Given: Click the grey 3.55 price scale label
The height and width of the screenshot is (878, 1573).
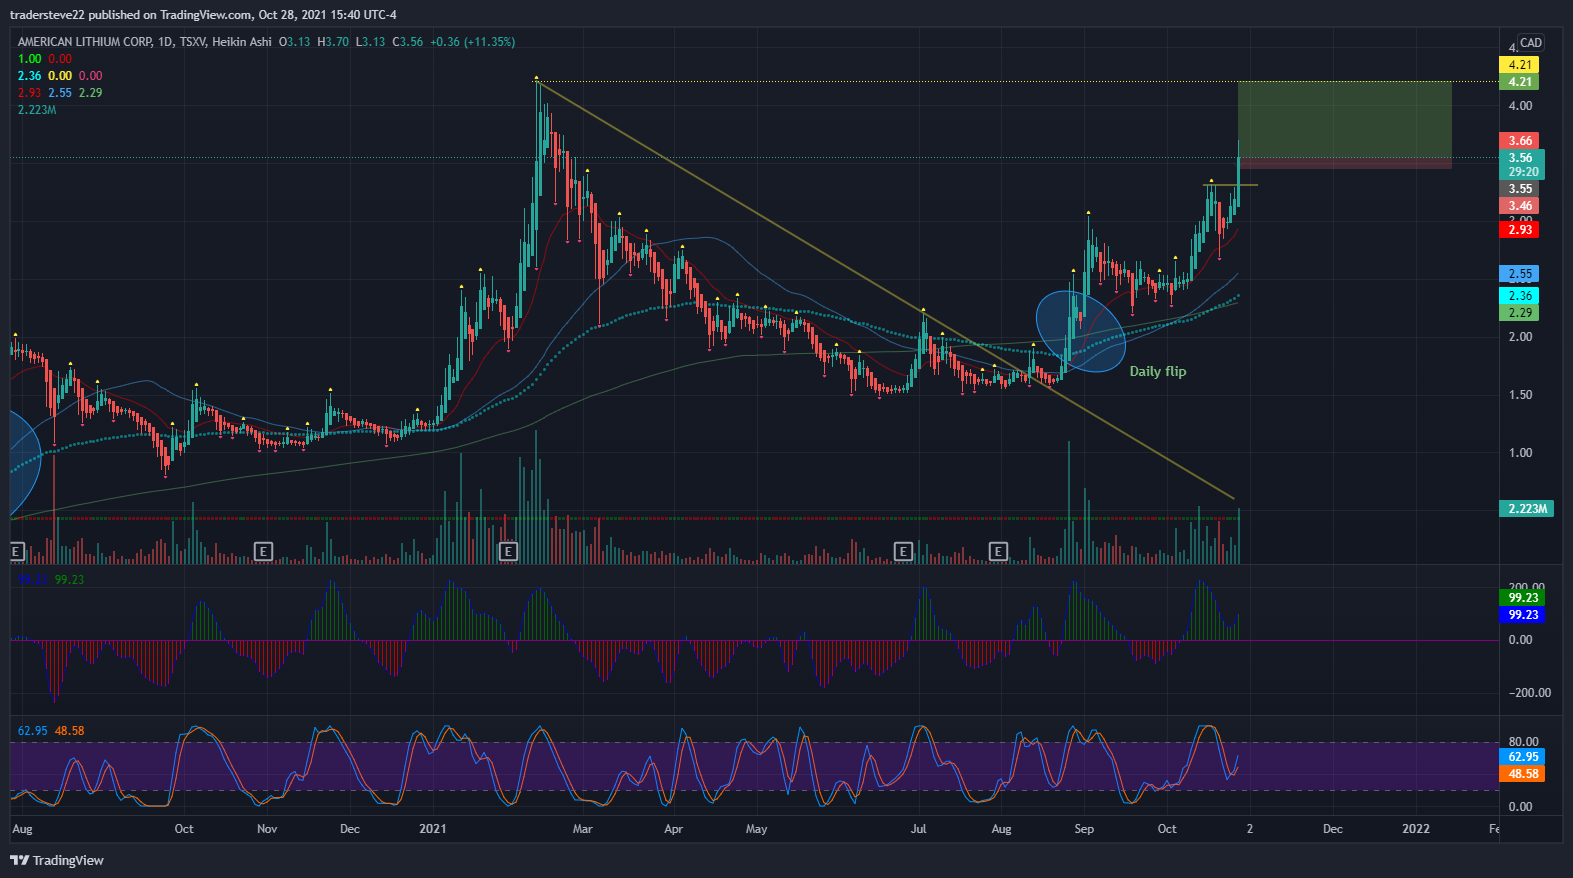Looking at the screenshot, I should point(1520,189).
